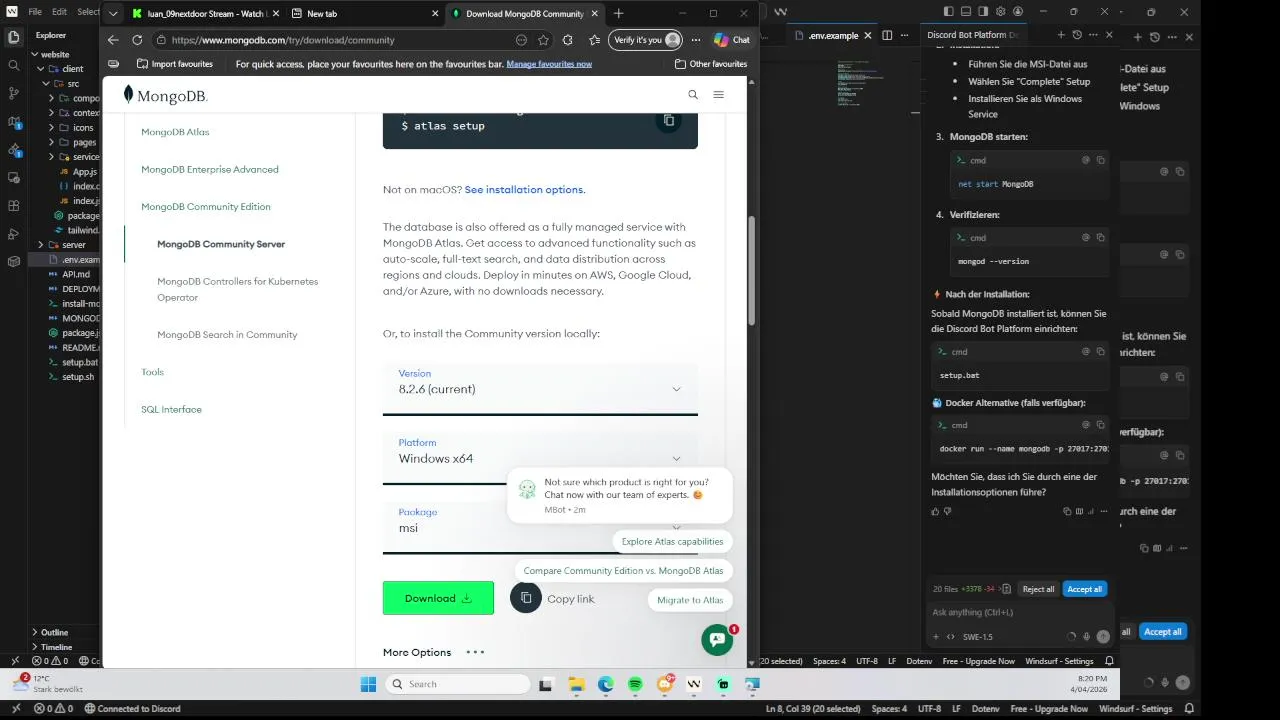Click the green Download button
Screen dimensions: 1280x720
click(x=438, y=598)
